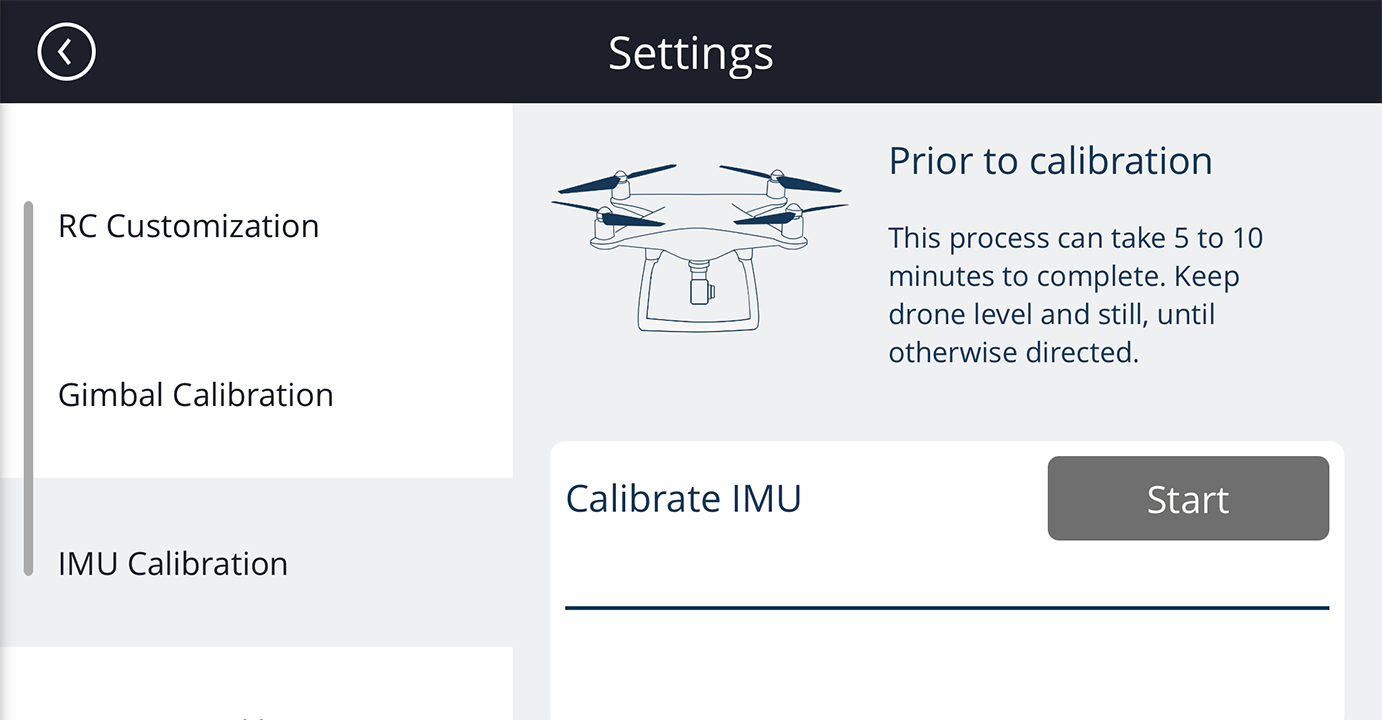Start the IMU calibration
Image resolution: width=1382 pixels, height=720 pixels.
click(1188, 499)
